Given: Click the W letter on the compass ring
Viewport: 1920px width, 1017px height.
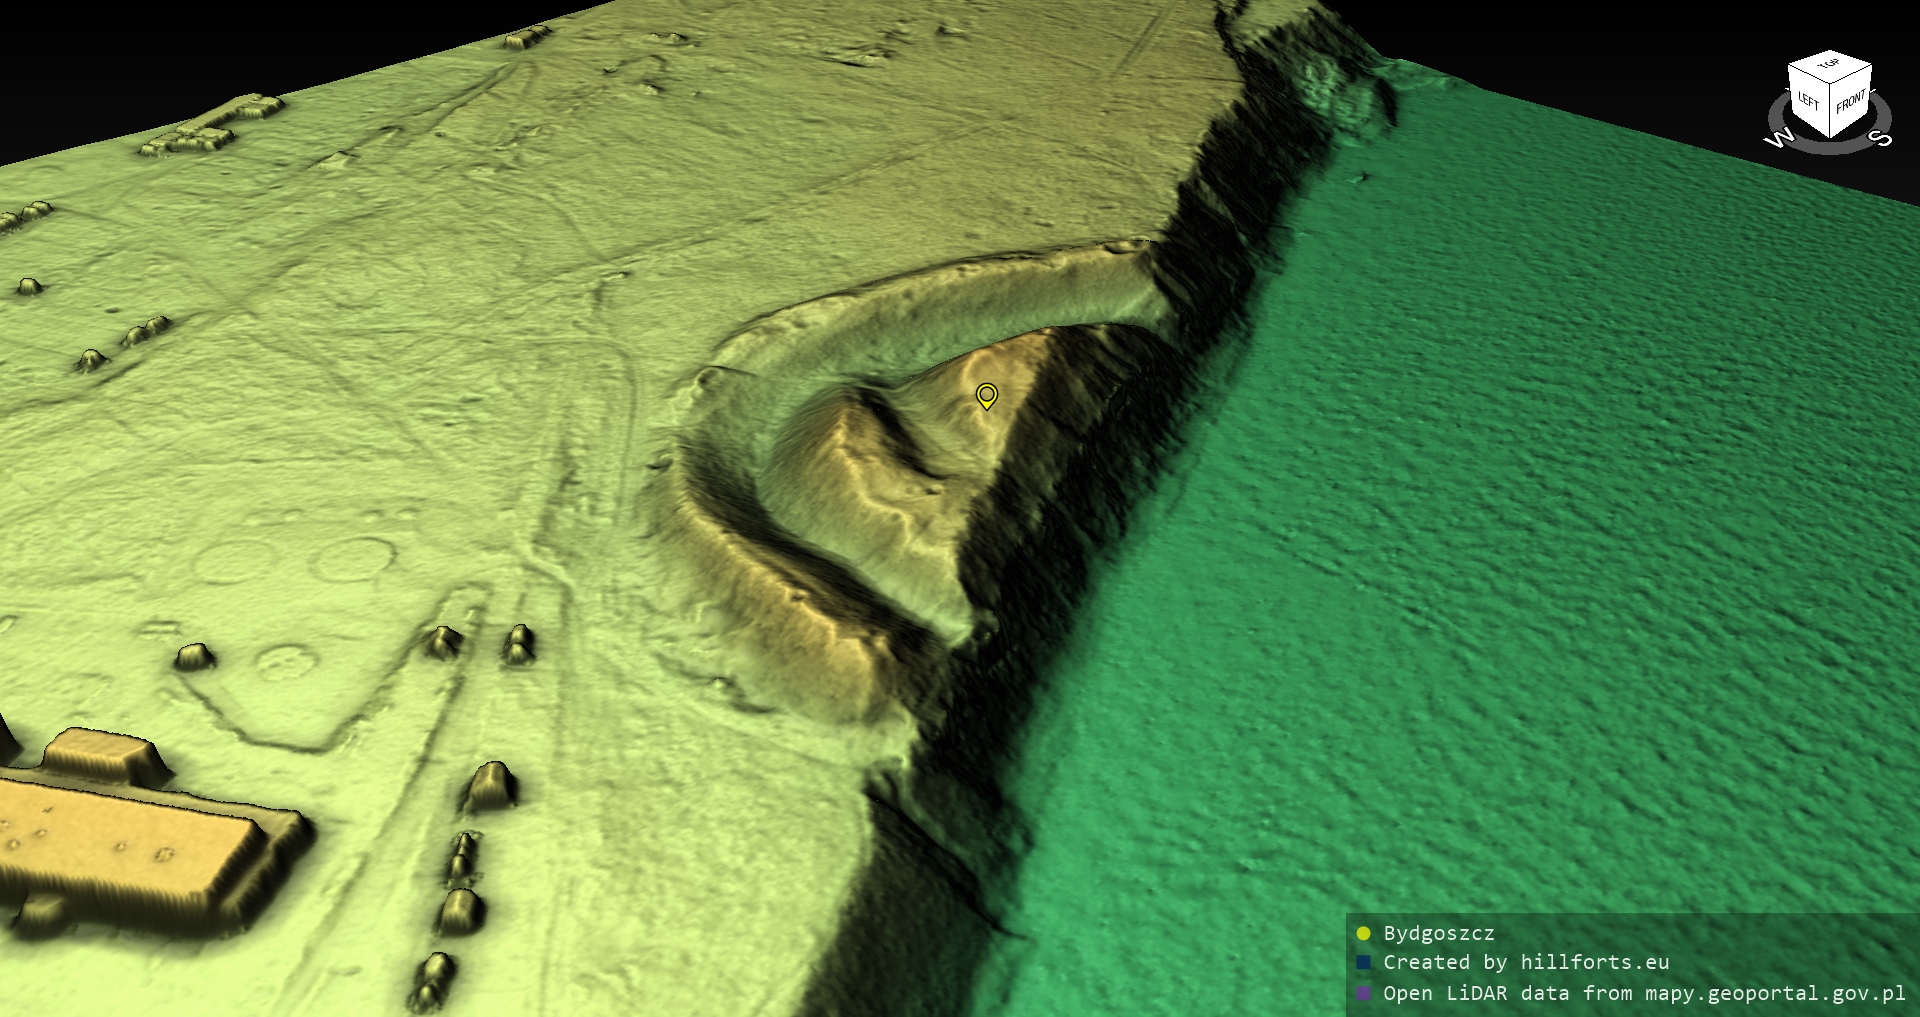Looking at the screenshot, I should [x=1778, y=139].
